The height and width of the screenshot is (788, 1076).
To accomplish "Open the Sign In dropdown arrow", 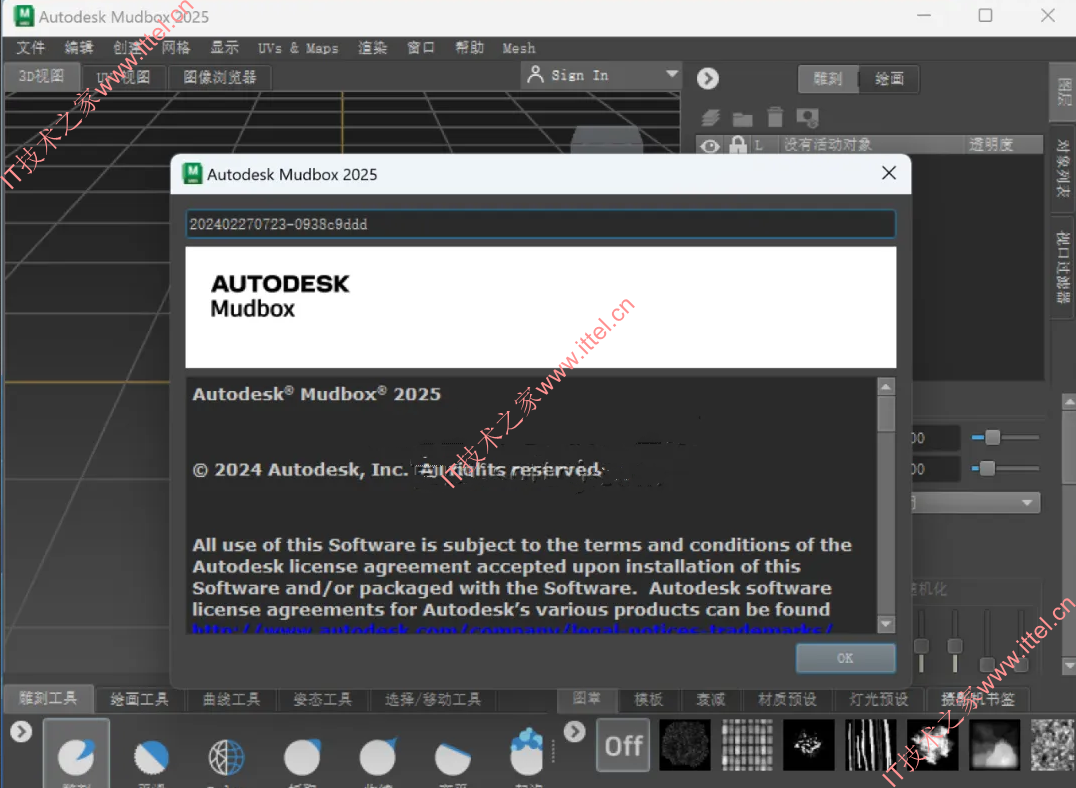I will pyautogui.click(x=671, y=74).
